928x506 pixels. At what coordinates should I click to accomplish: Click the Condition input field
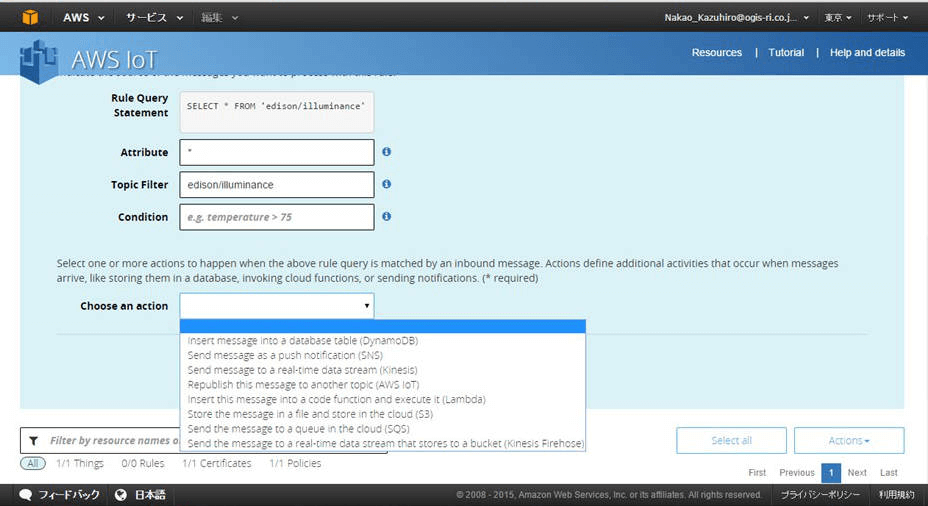[x=277, y=217]
